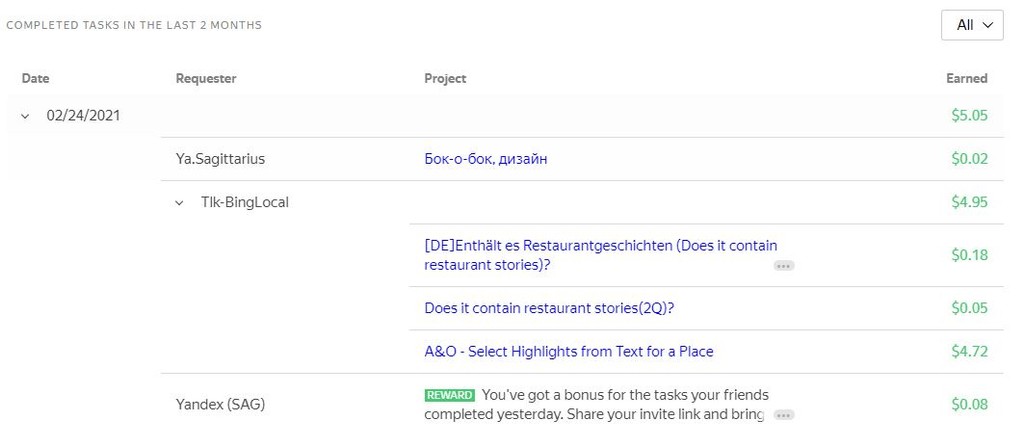The width and height of the screenshot is (1024, 436).
Task: Click the $5.05 daily total amount
Action: [x=969, y=116]
